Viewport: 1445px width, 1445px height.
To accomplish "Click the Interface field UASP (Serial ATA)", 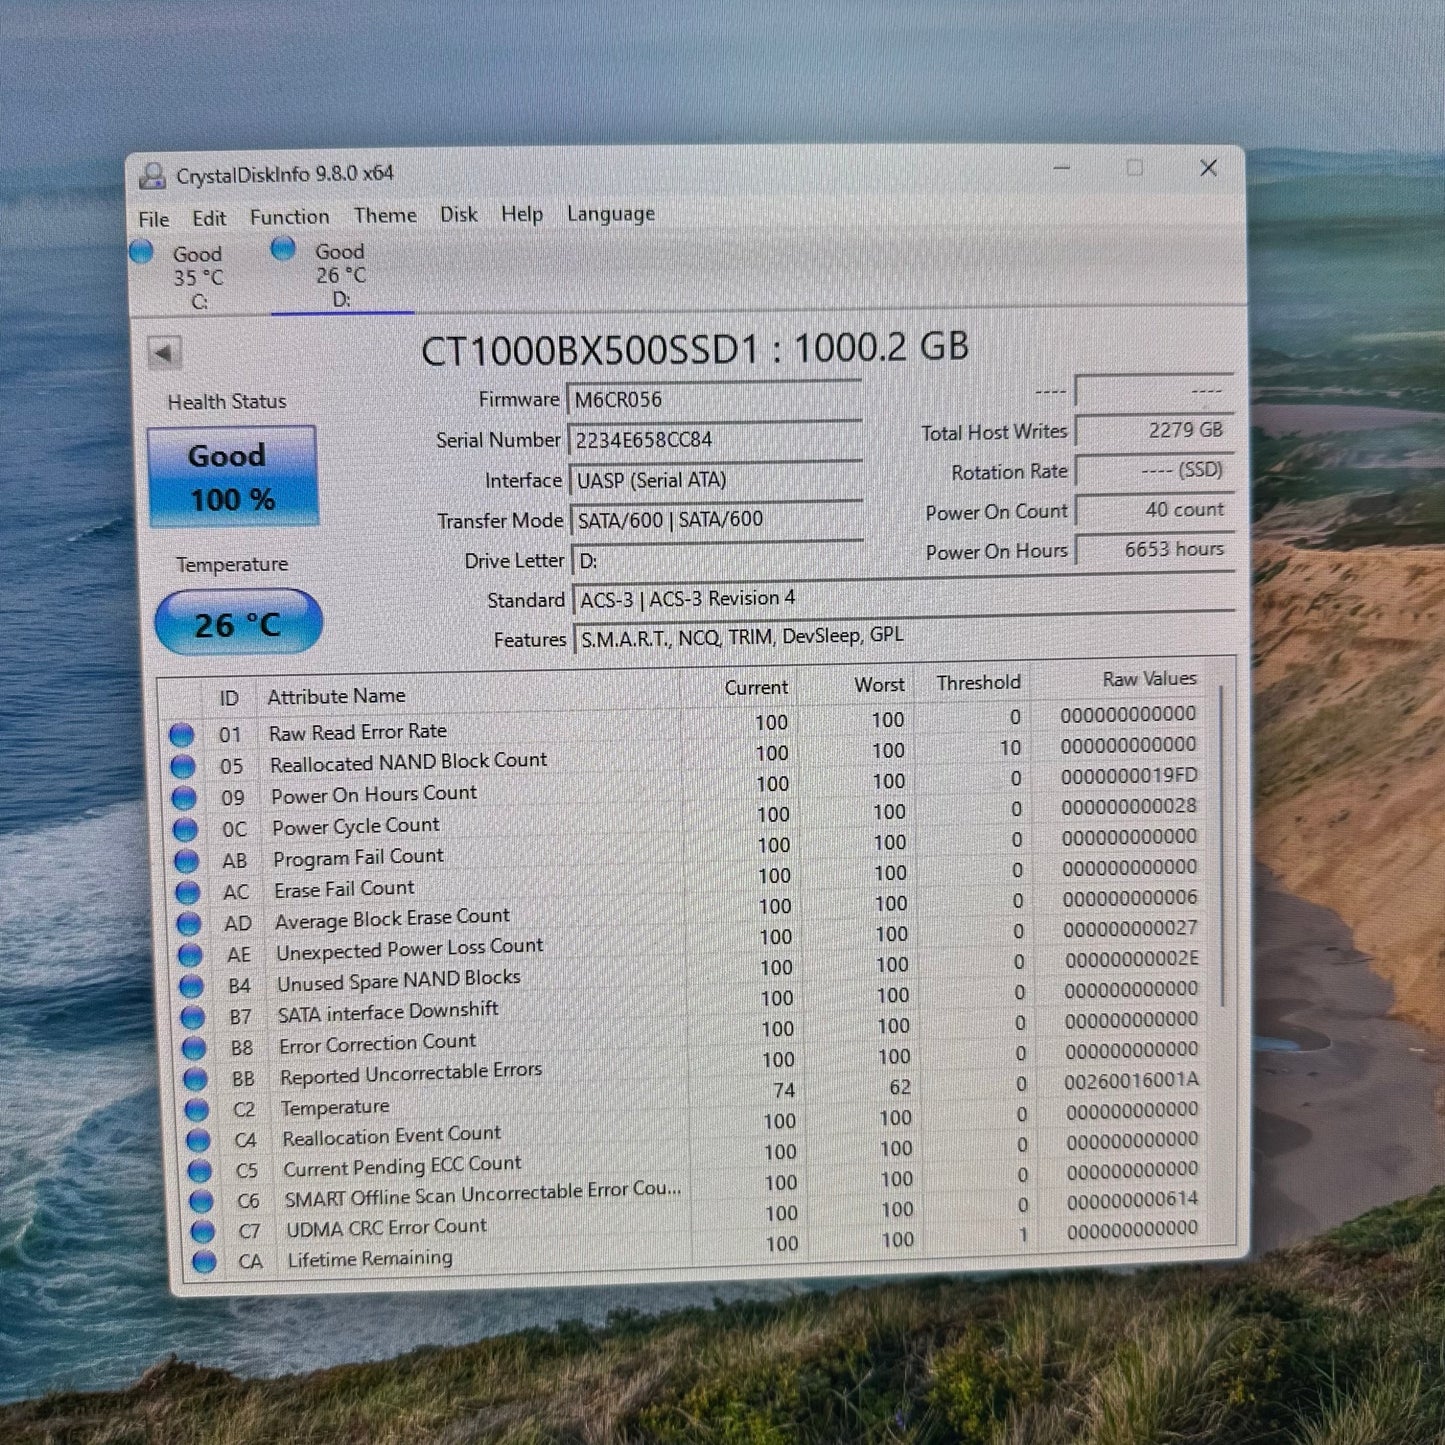I will click(715, 479).
